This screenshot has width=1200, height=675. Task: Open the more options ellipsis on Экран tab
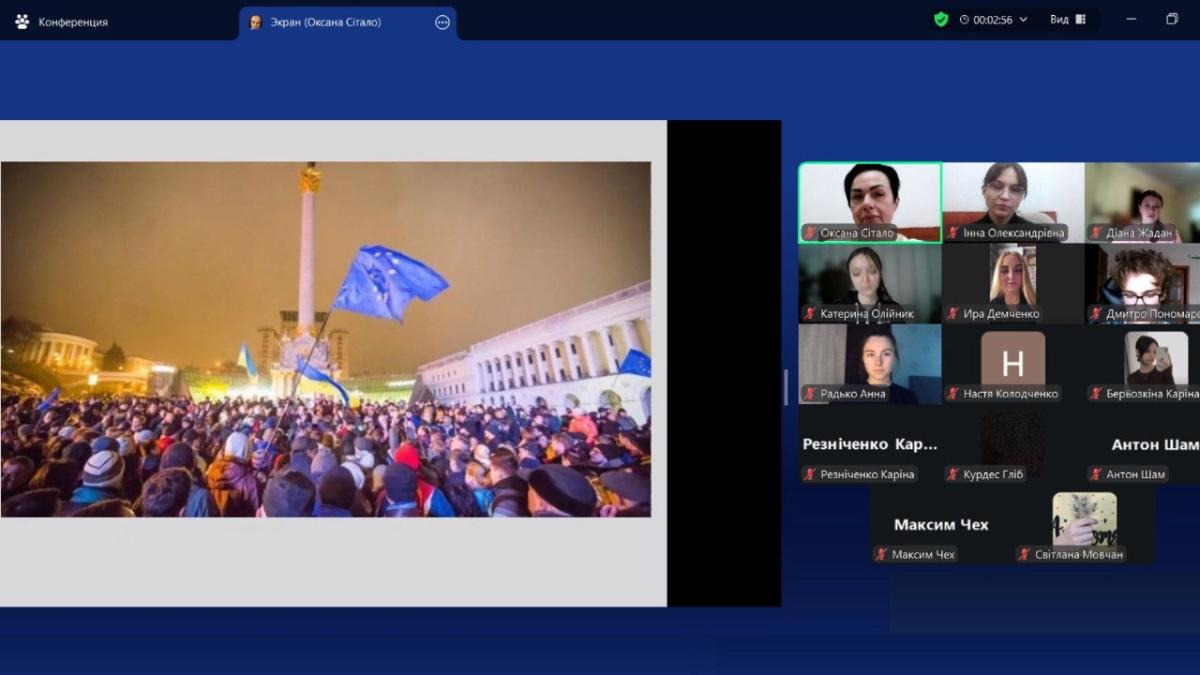point(442,22)
